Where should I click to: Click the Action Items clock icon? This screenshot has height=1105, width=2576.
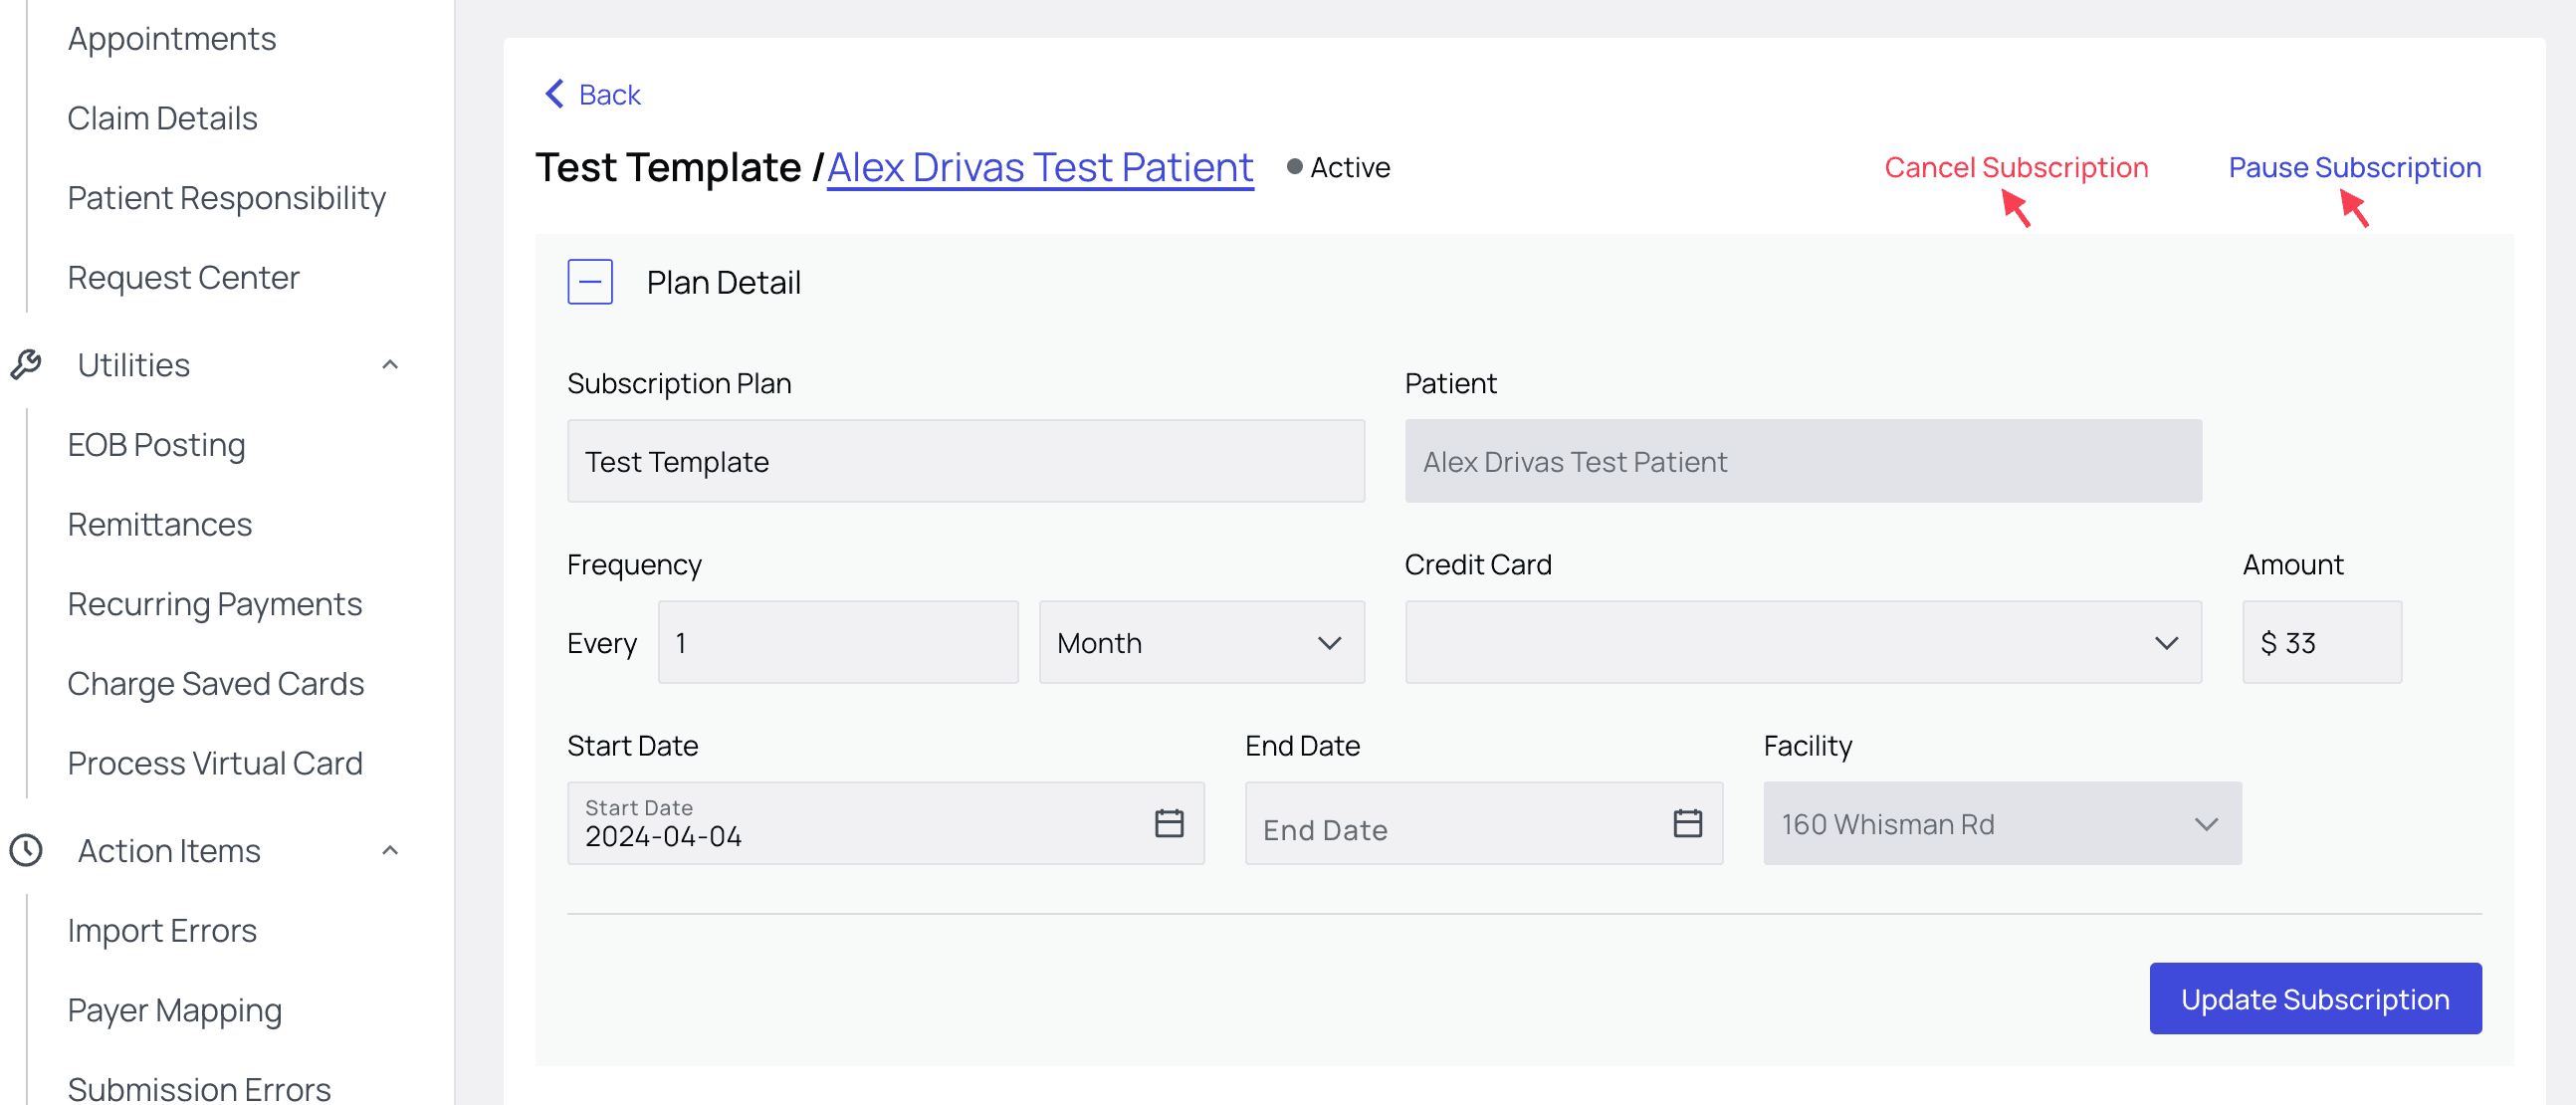26,850
